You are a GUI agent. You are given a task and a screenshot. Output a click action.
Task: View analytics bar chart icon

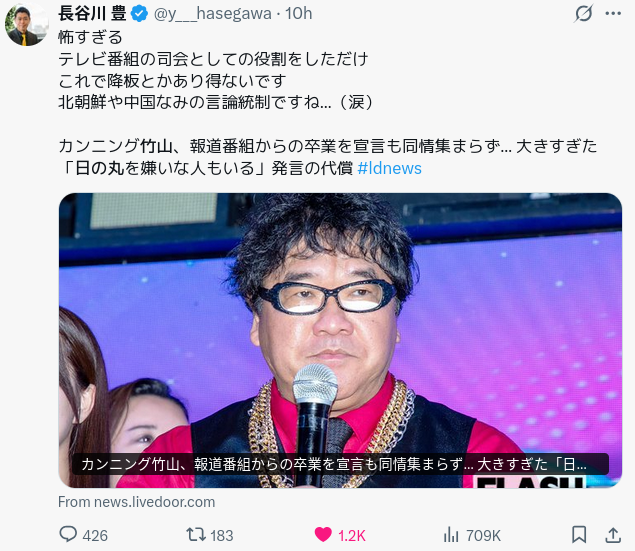click(451, 535)
